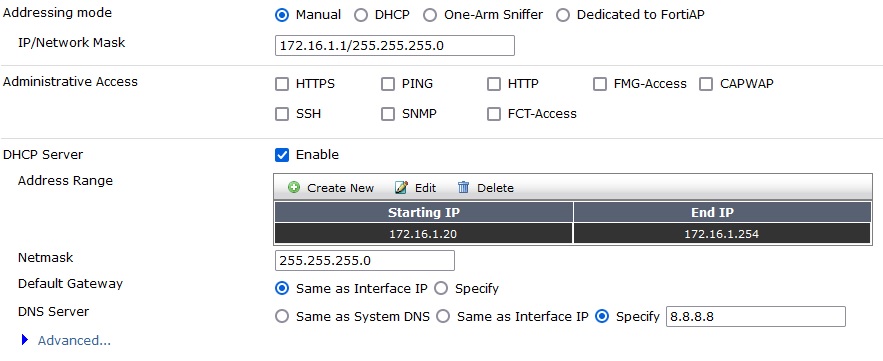883x361 pixels.
Task: Choose Specify for DNS Server
Action: [602, 317]
